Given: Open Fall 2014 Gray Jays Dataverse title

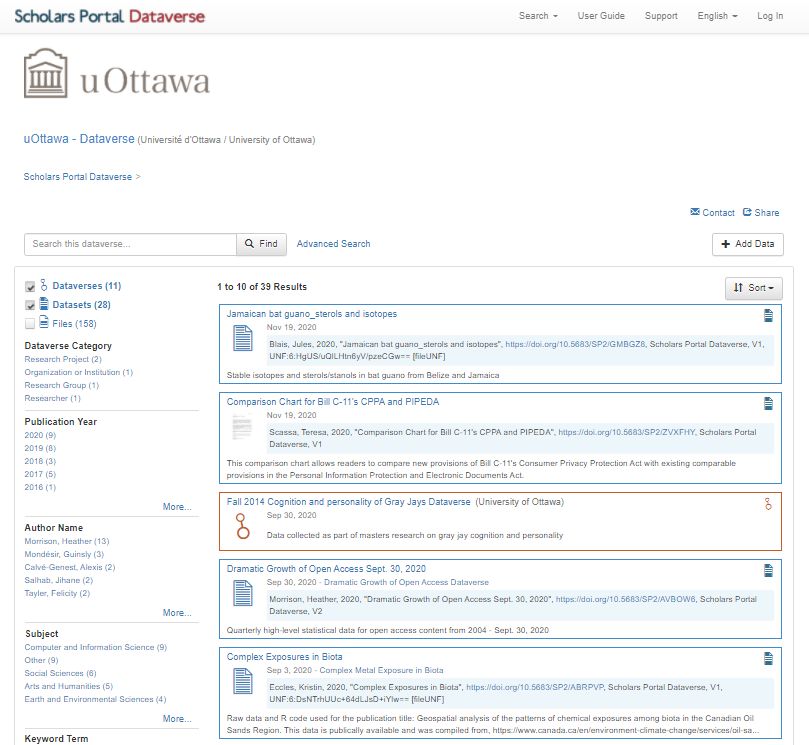Looking at the screenshot, I should [348, 501].
